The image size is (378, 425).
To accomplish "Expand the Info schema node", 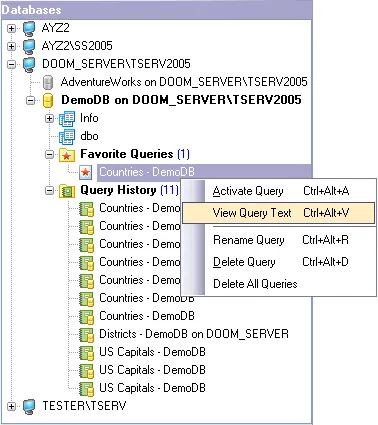I will click(49, 118).
